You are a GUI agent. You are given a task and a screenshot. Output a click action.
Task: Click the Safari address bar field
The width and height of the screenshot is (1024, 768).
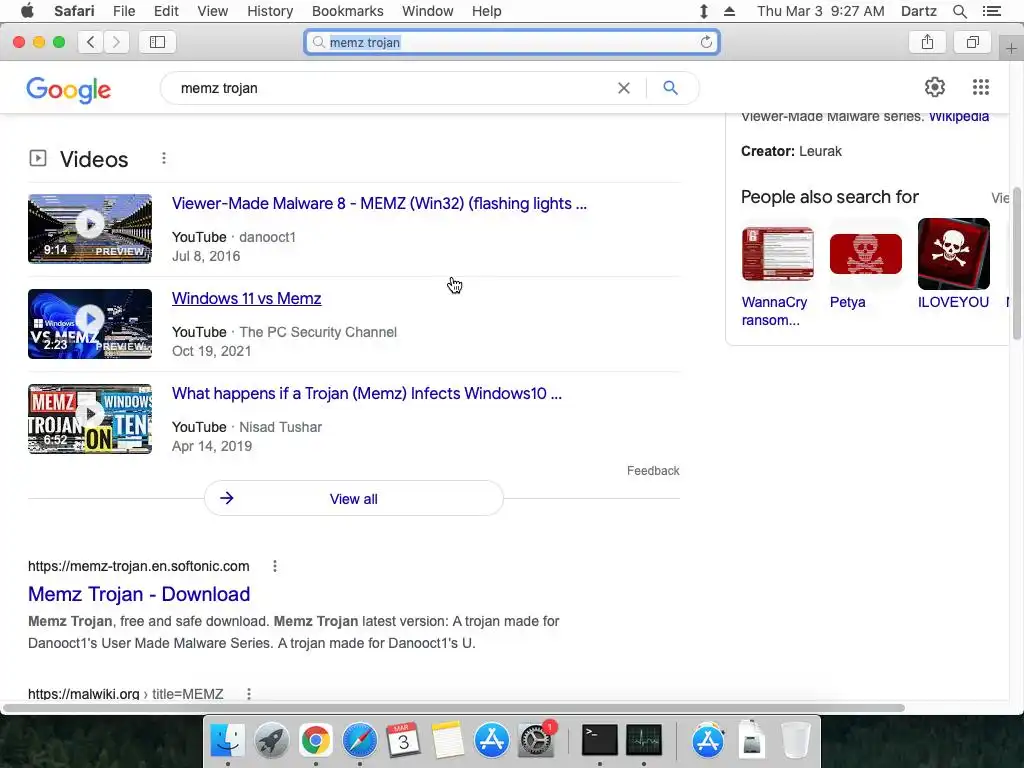511,42
